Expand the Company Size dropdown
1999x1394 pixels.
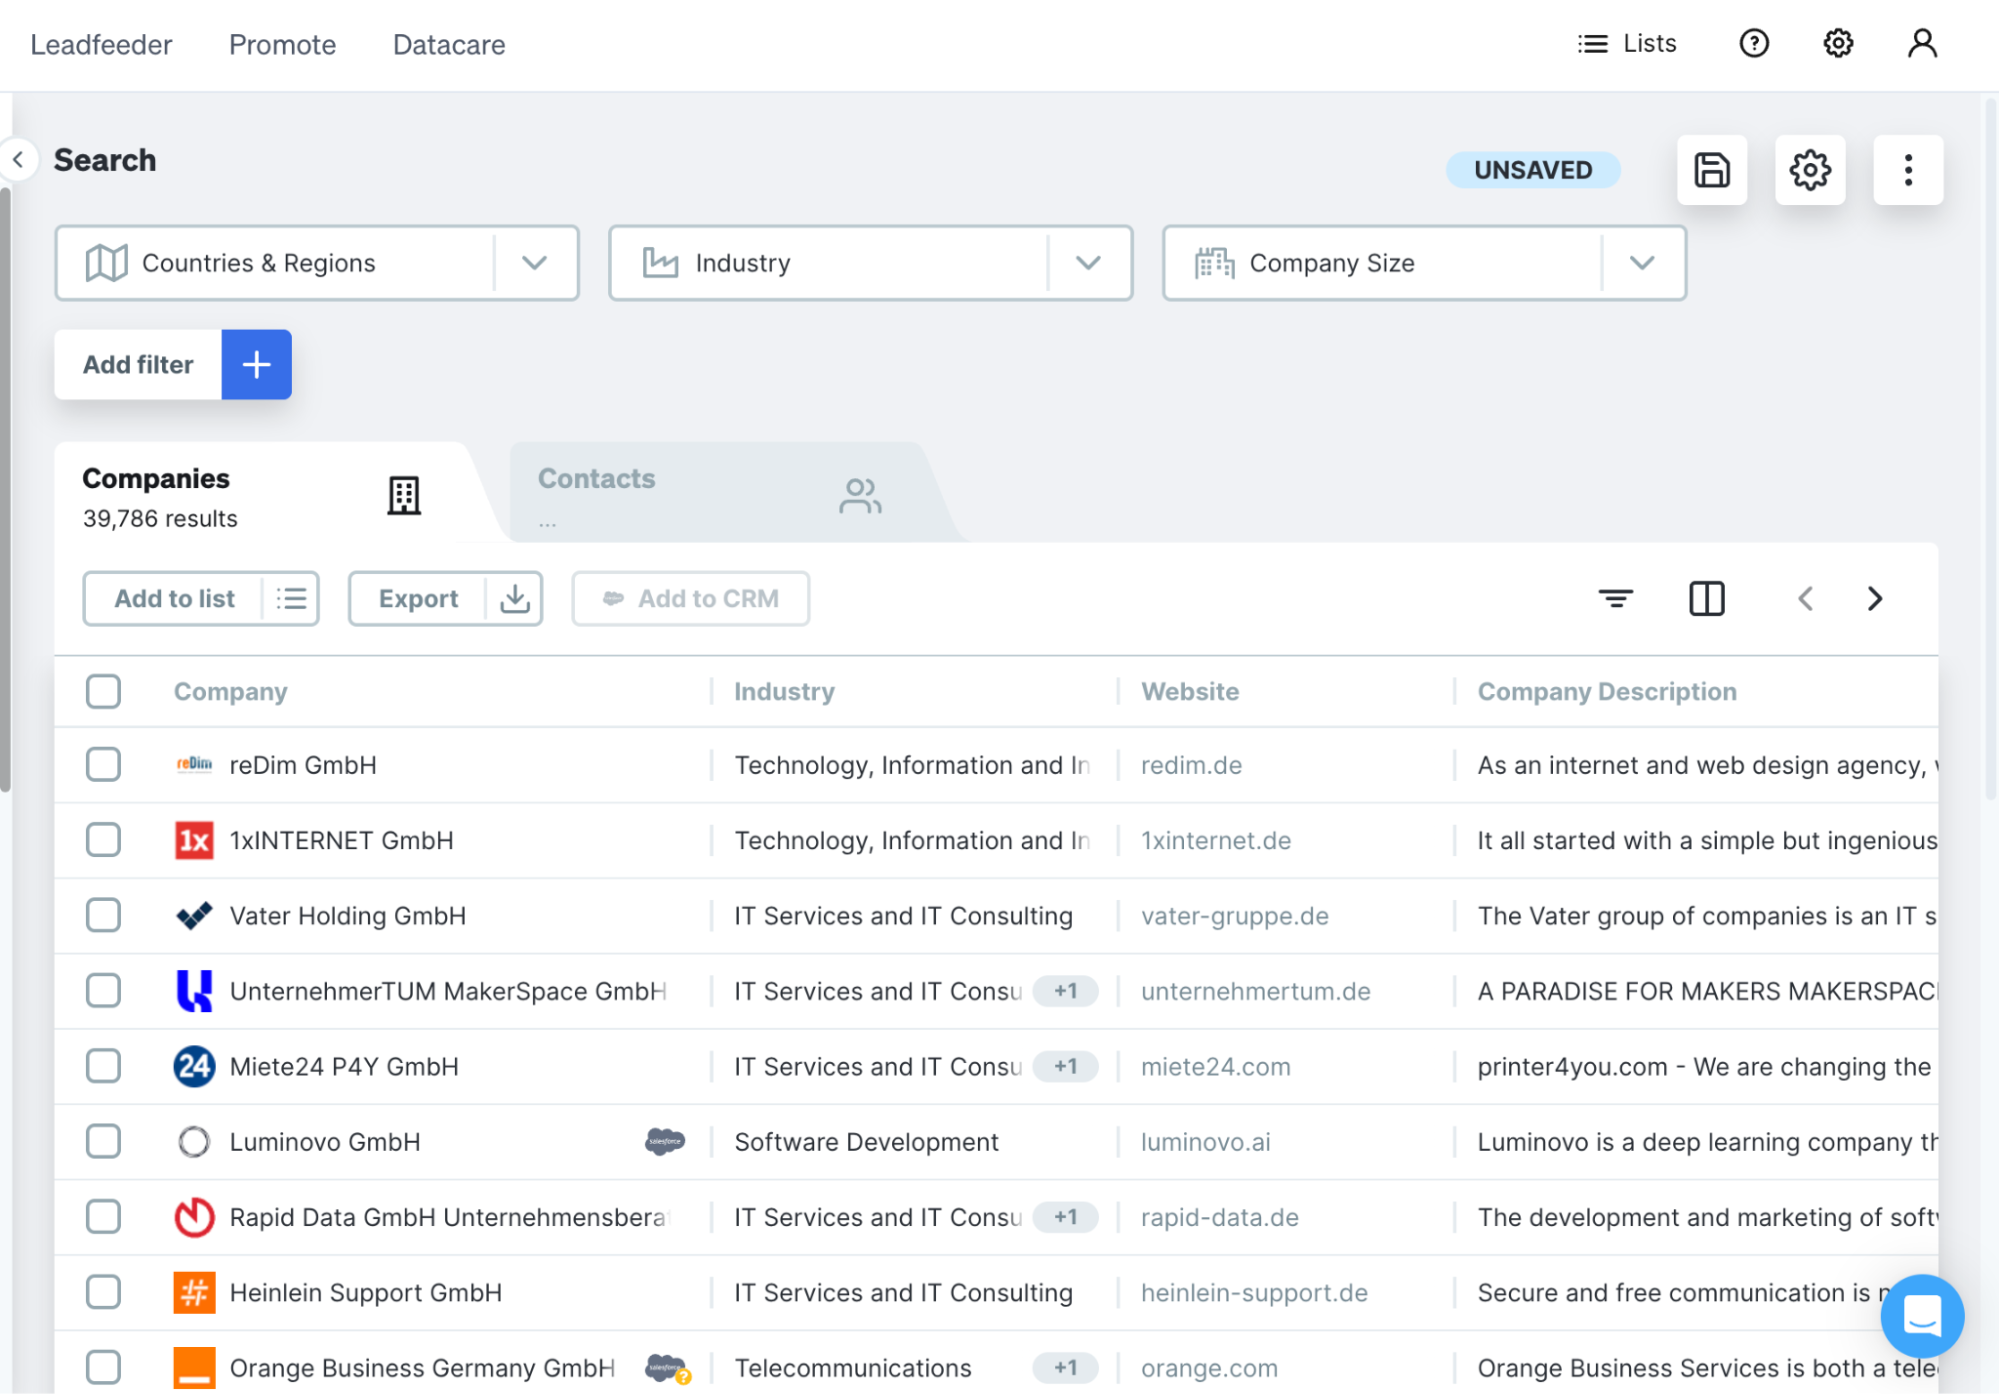pos(1641,263)
